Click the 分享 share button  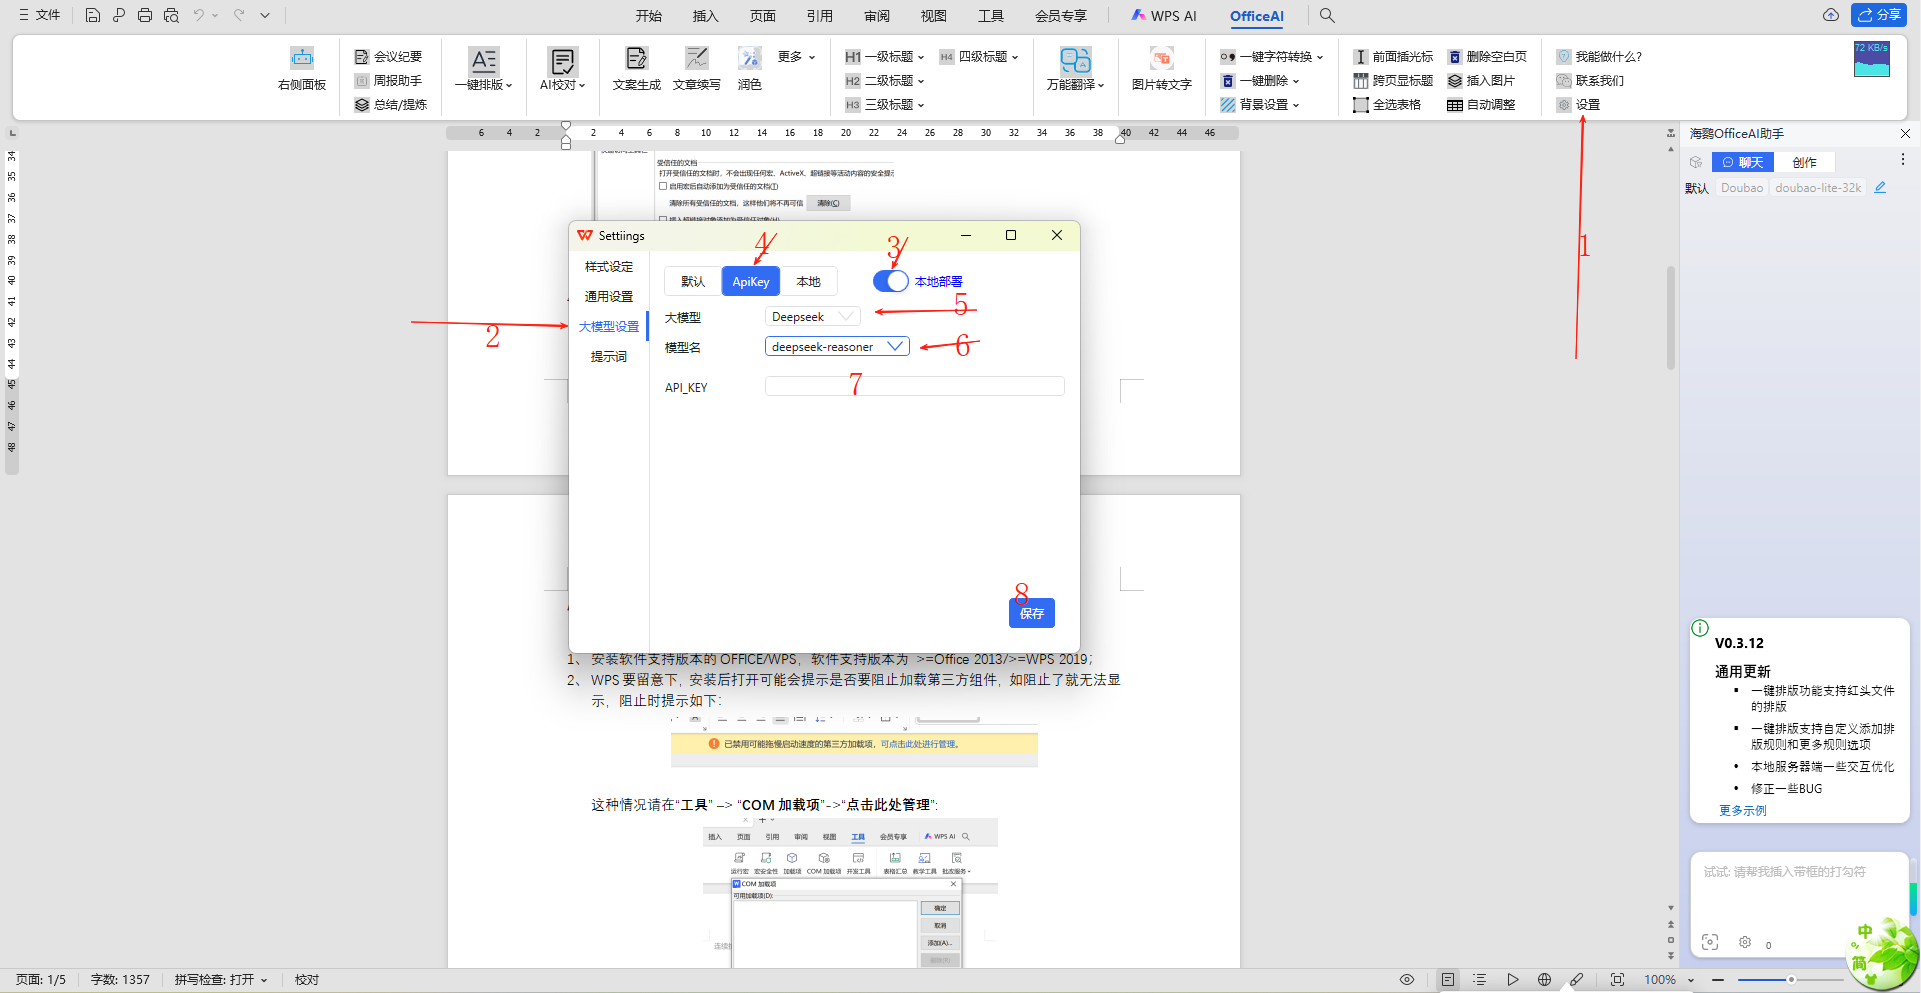point(1880,15)
